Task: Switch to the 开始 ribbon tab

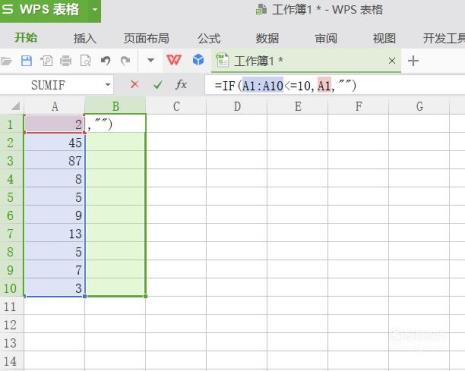Action: (26, 38)
